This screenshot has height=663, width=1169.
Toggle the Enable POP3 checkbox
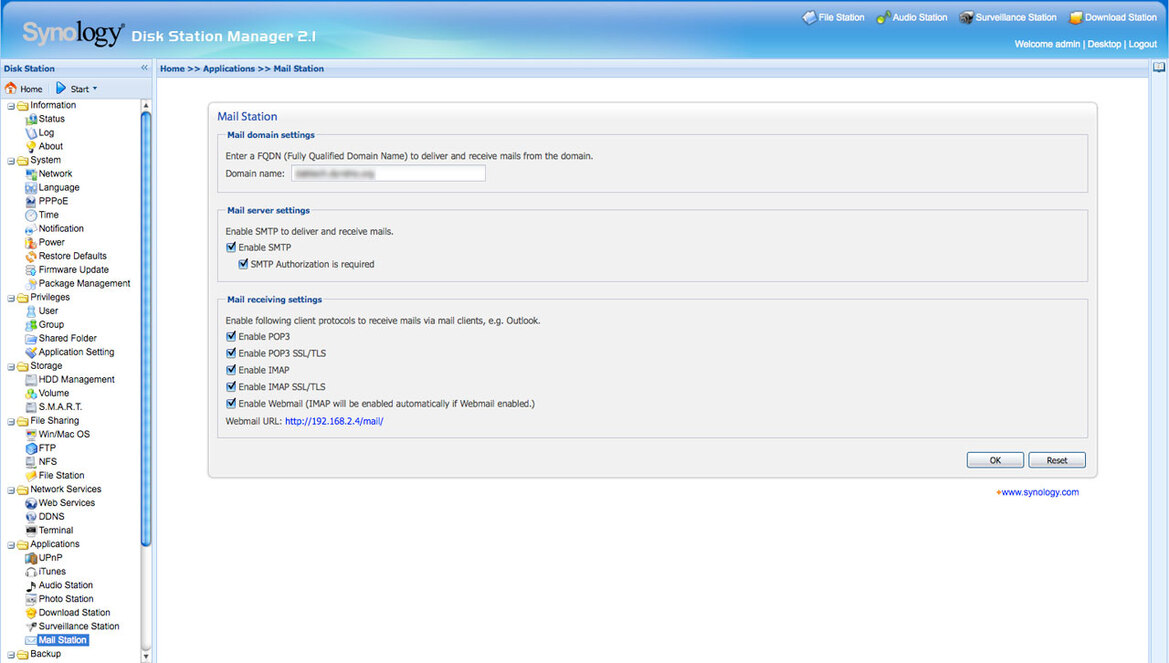[x=231, y=336]
